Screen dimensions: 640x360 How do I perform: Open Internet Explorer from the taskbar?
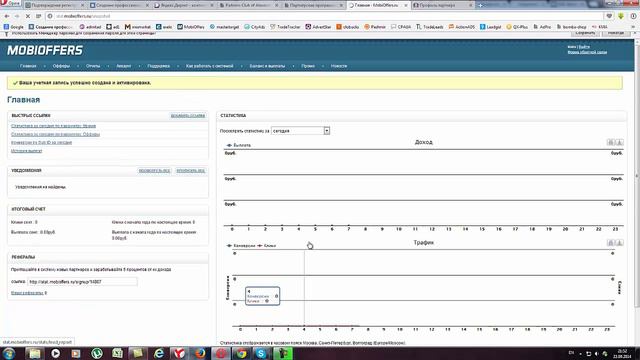158,353
